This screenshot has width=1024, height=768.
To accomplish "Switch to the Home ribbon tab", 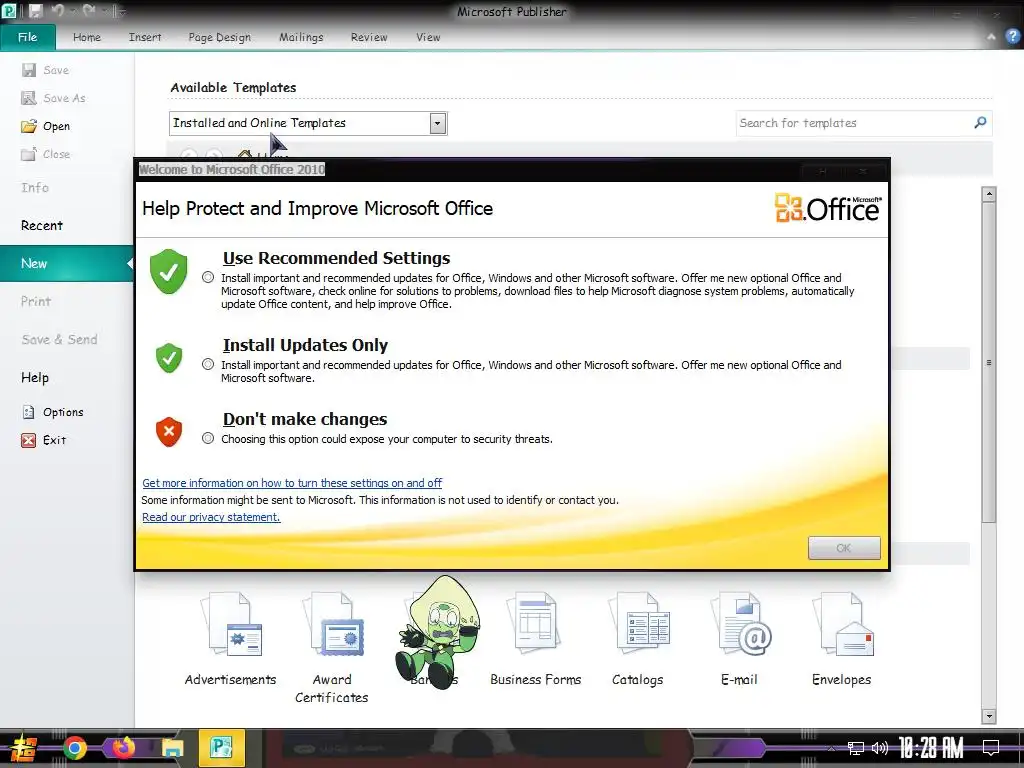I will (87, 37).
